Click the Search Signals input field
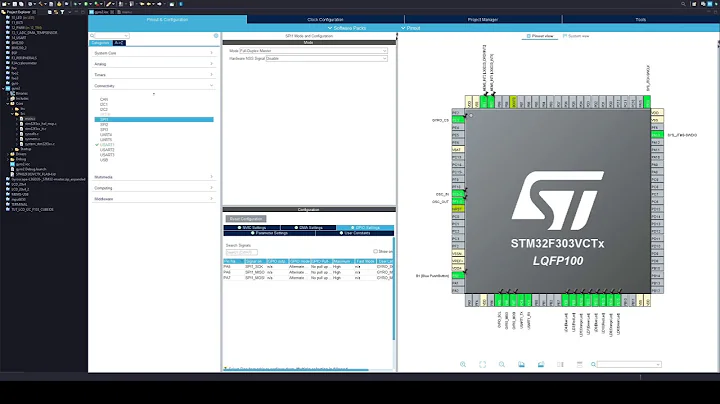The image size is (720, 404). (x=242, y=252)
